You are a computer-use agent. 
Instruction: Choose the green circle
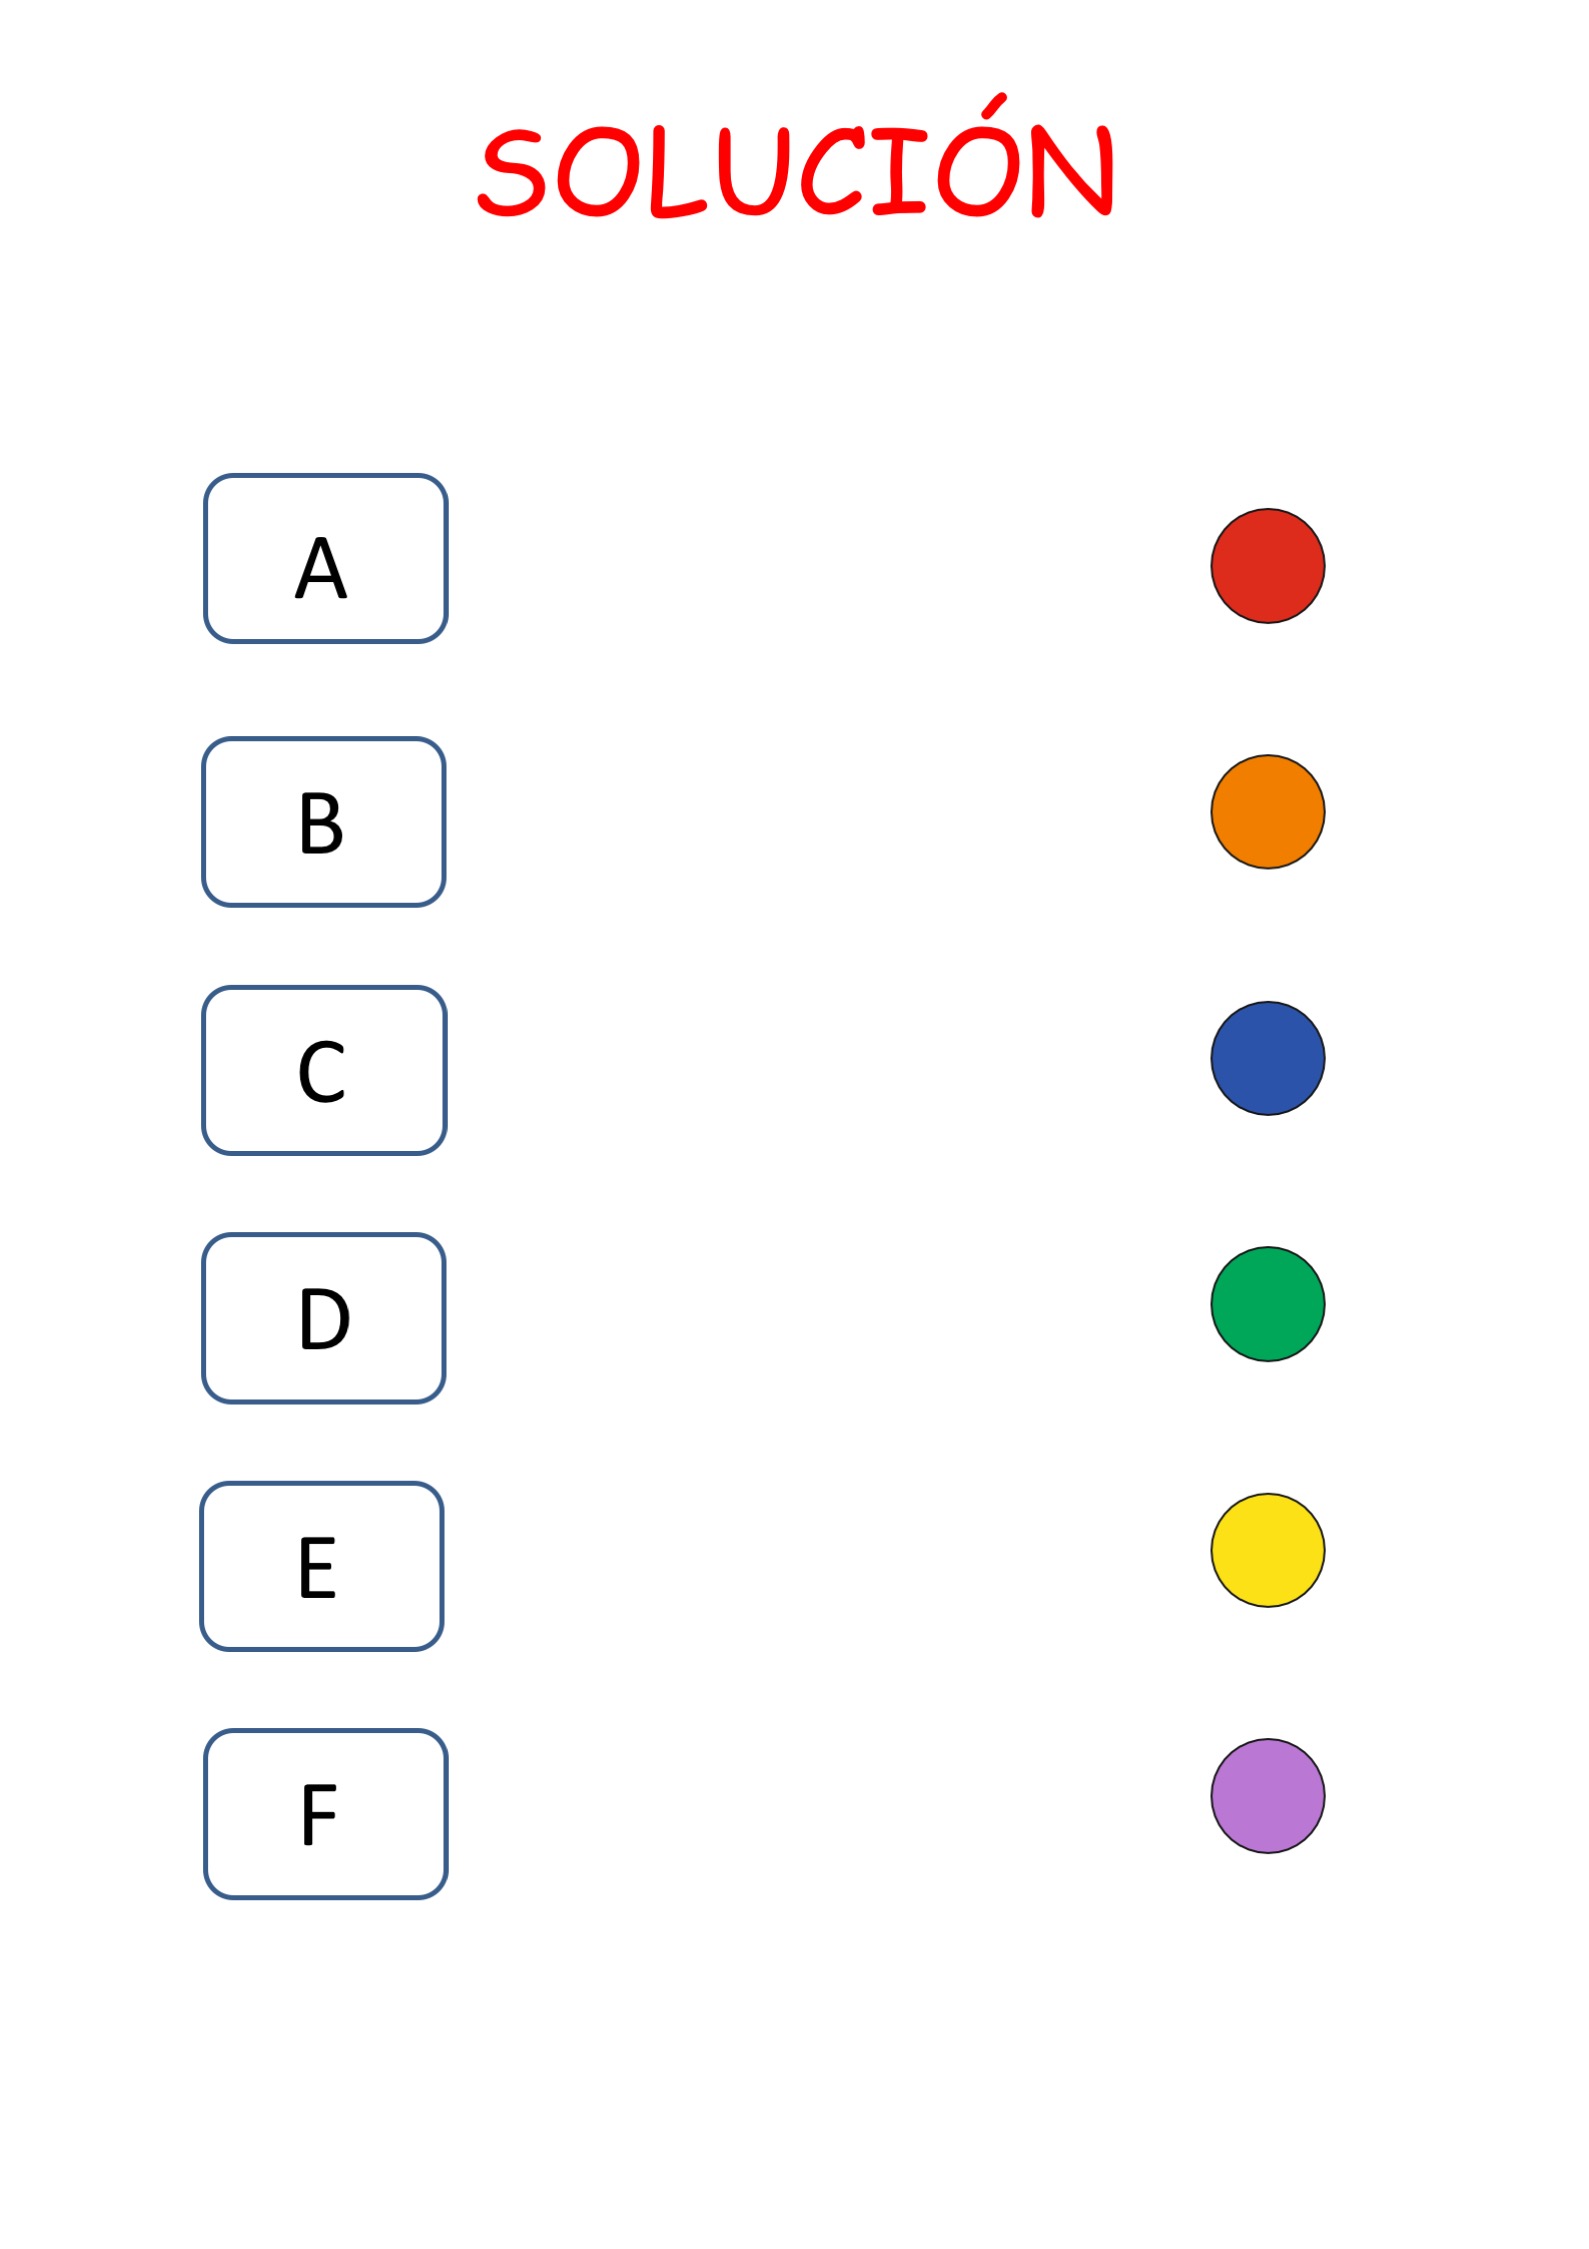(1267, 1304)
